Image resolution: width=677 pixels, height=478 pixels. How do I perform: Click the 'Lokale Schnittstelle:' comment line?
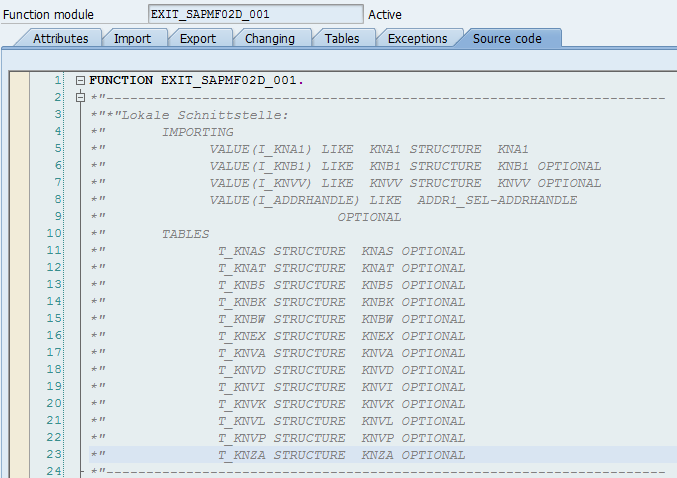click(189, 115)
